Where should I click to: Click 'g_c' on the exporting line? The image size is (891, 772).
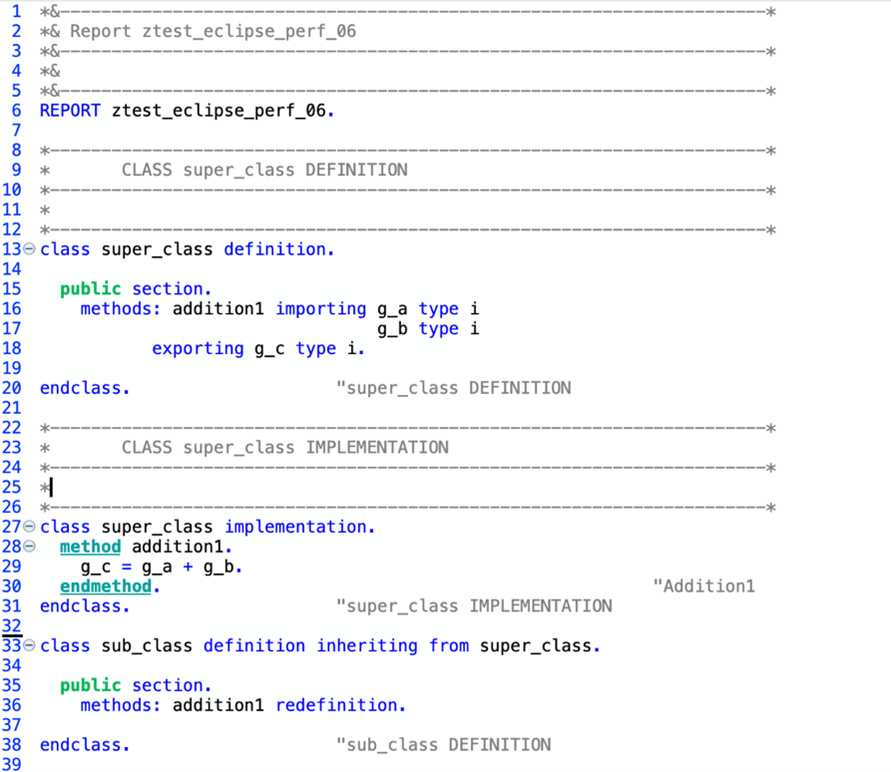[269, 348]
